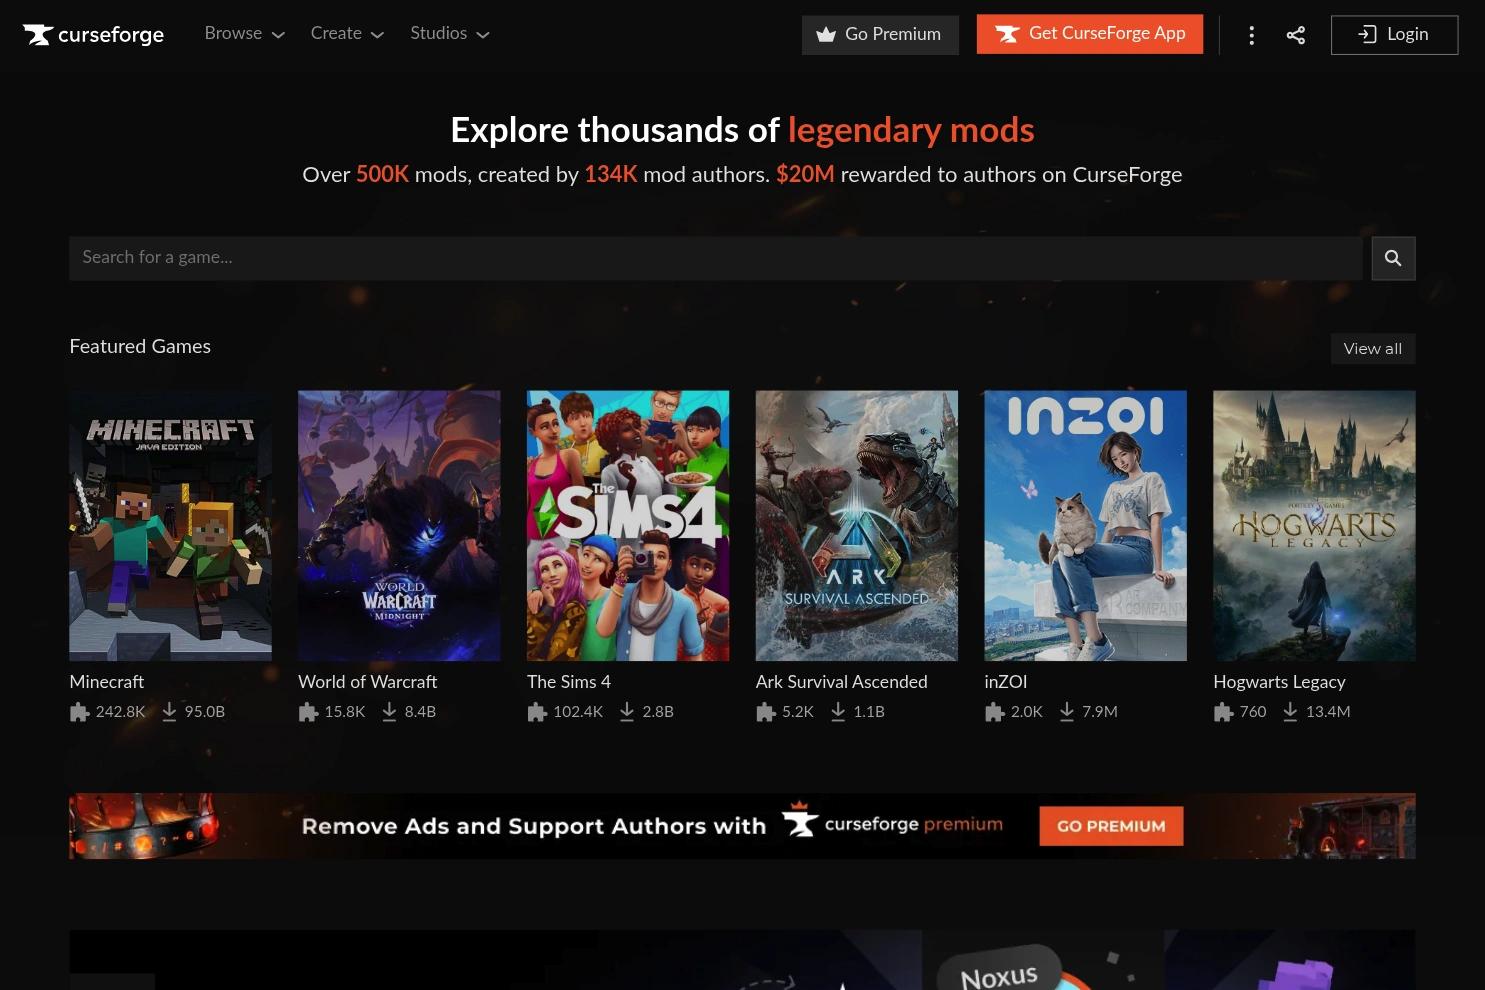Click the downloads icon under inZOI
The image size is (1485, 990).
click(1067, 711)
